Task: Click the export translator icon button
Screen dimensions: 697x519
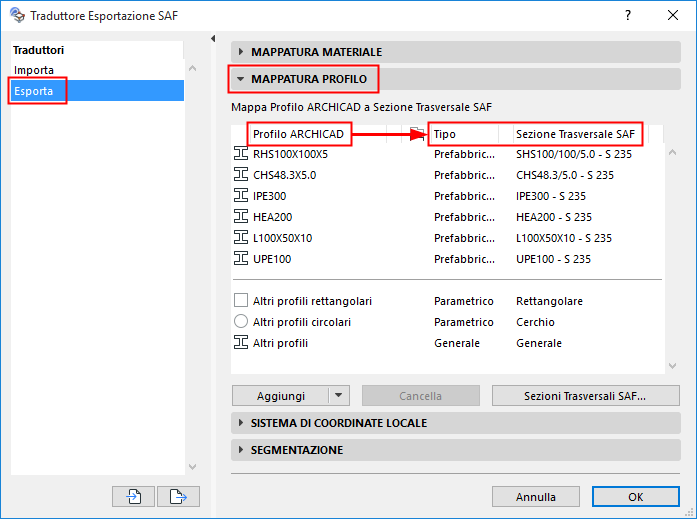Action: (178, 496)
